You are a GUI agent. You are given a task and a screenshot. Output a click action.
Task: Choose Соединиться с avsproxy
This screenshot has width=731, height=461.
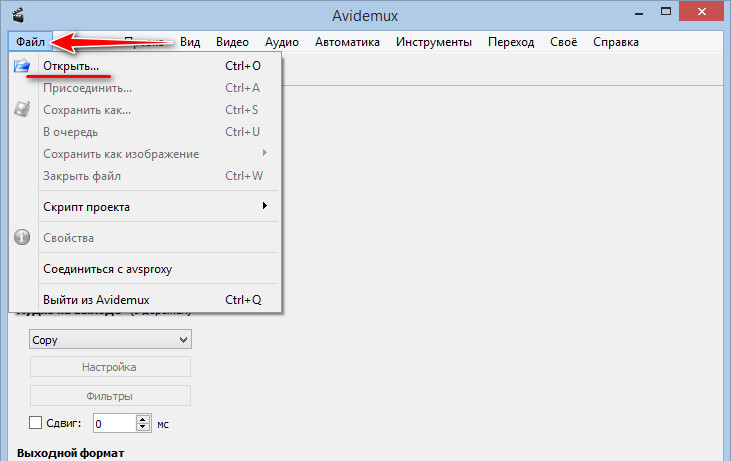[145, 269]
